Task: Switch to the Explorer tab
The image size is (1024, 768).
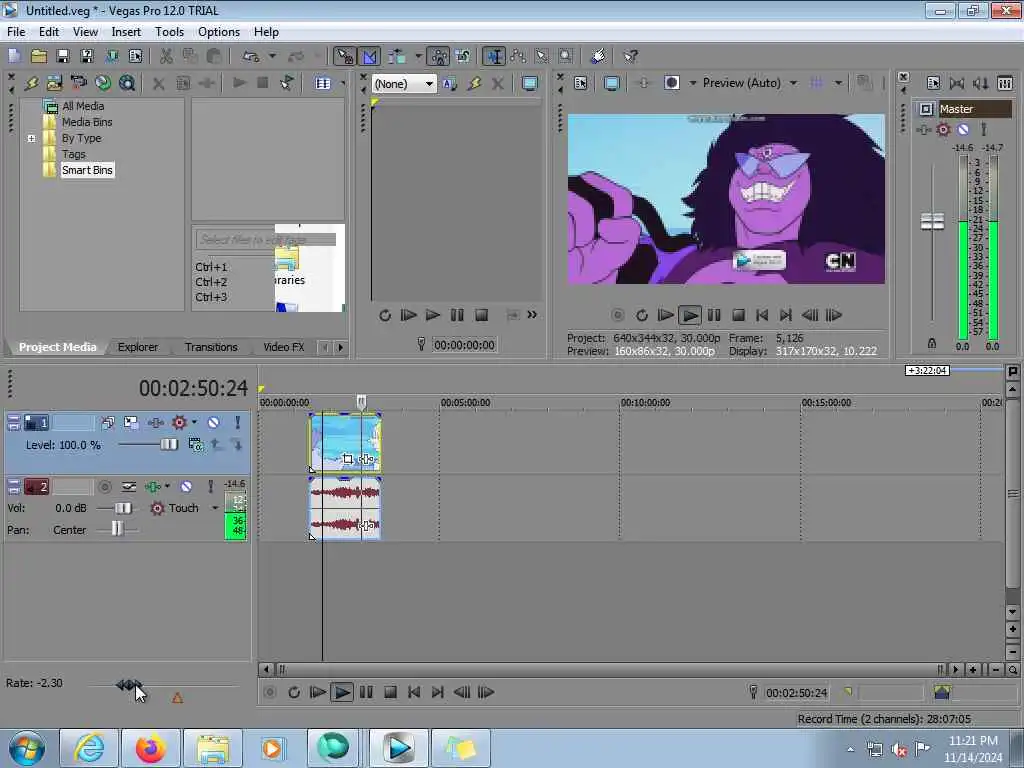Action: coord(137,347)
